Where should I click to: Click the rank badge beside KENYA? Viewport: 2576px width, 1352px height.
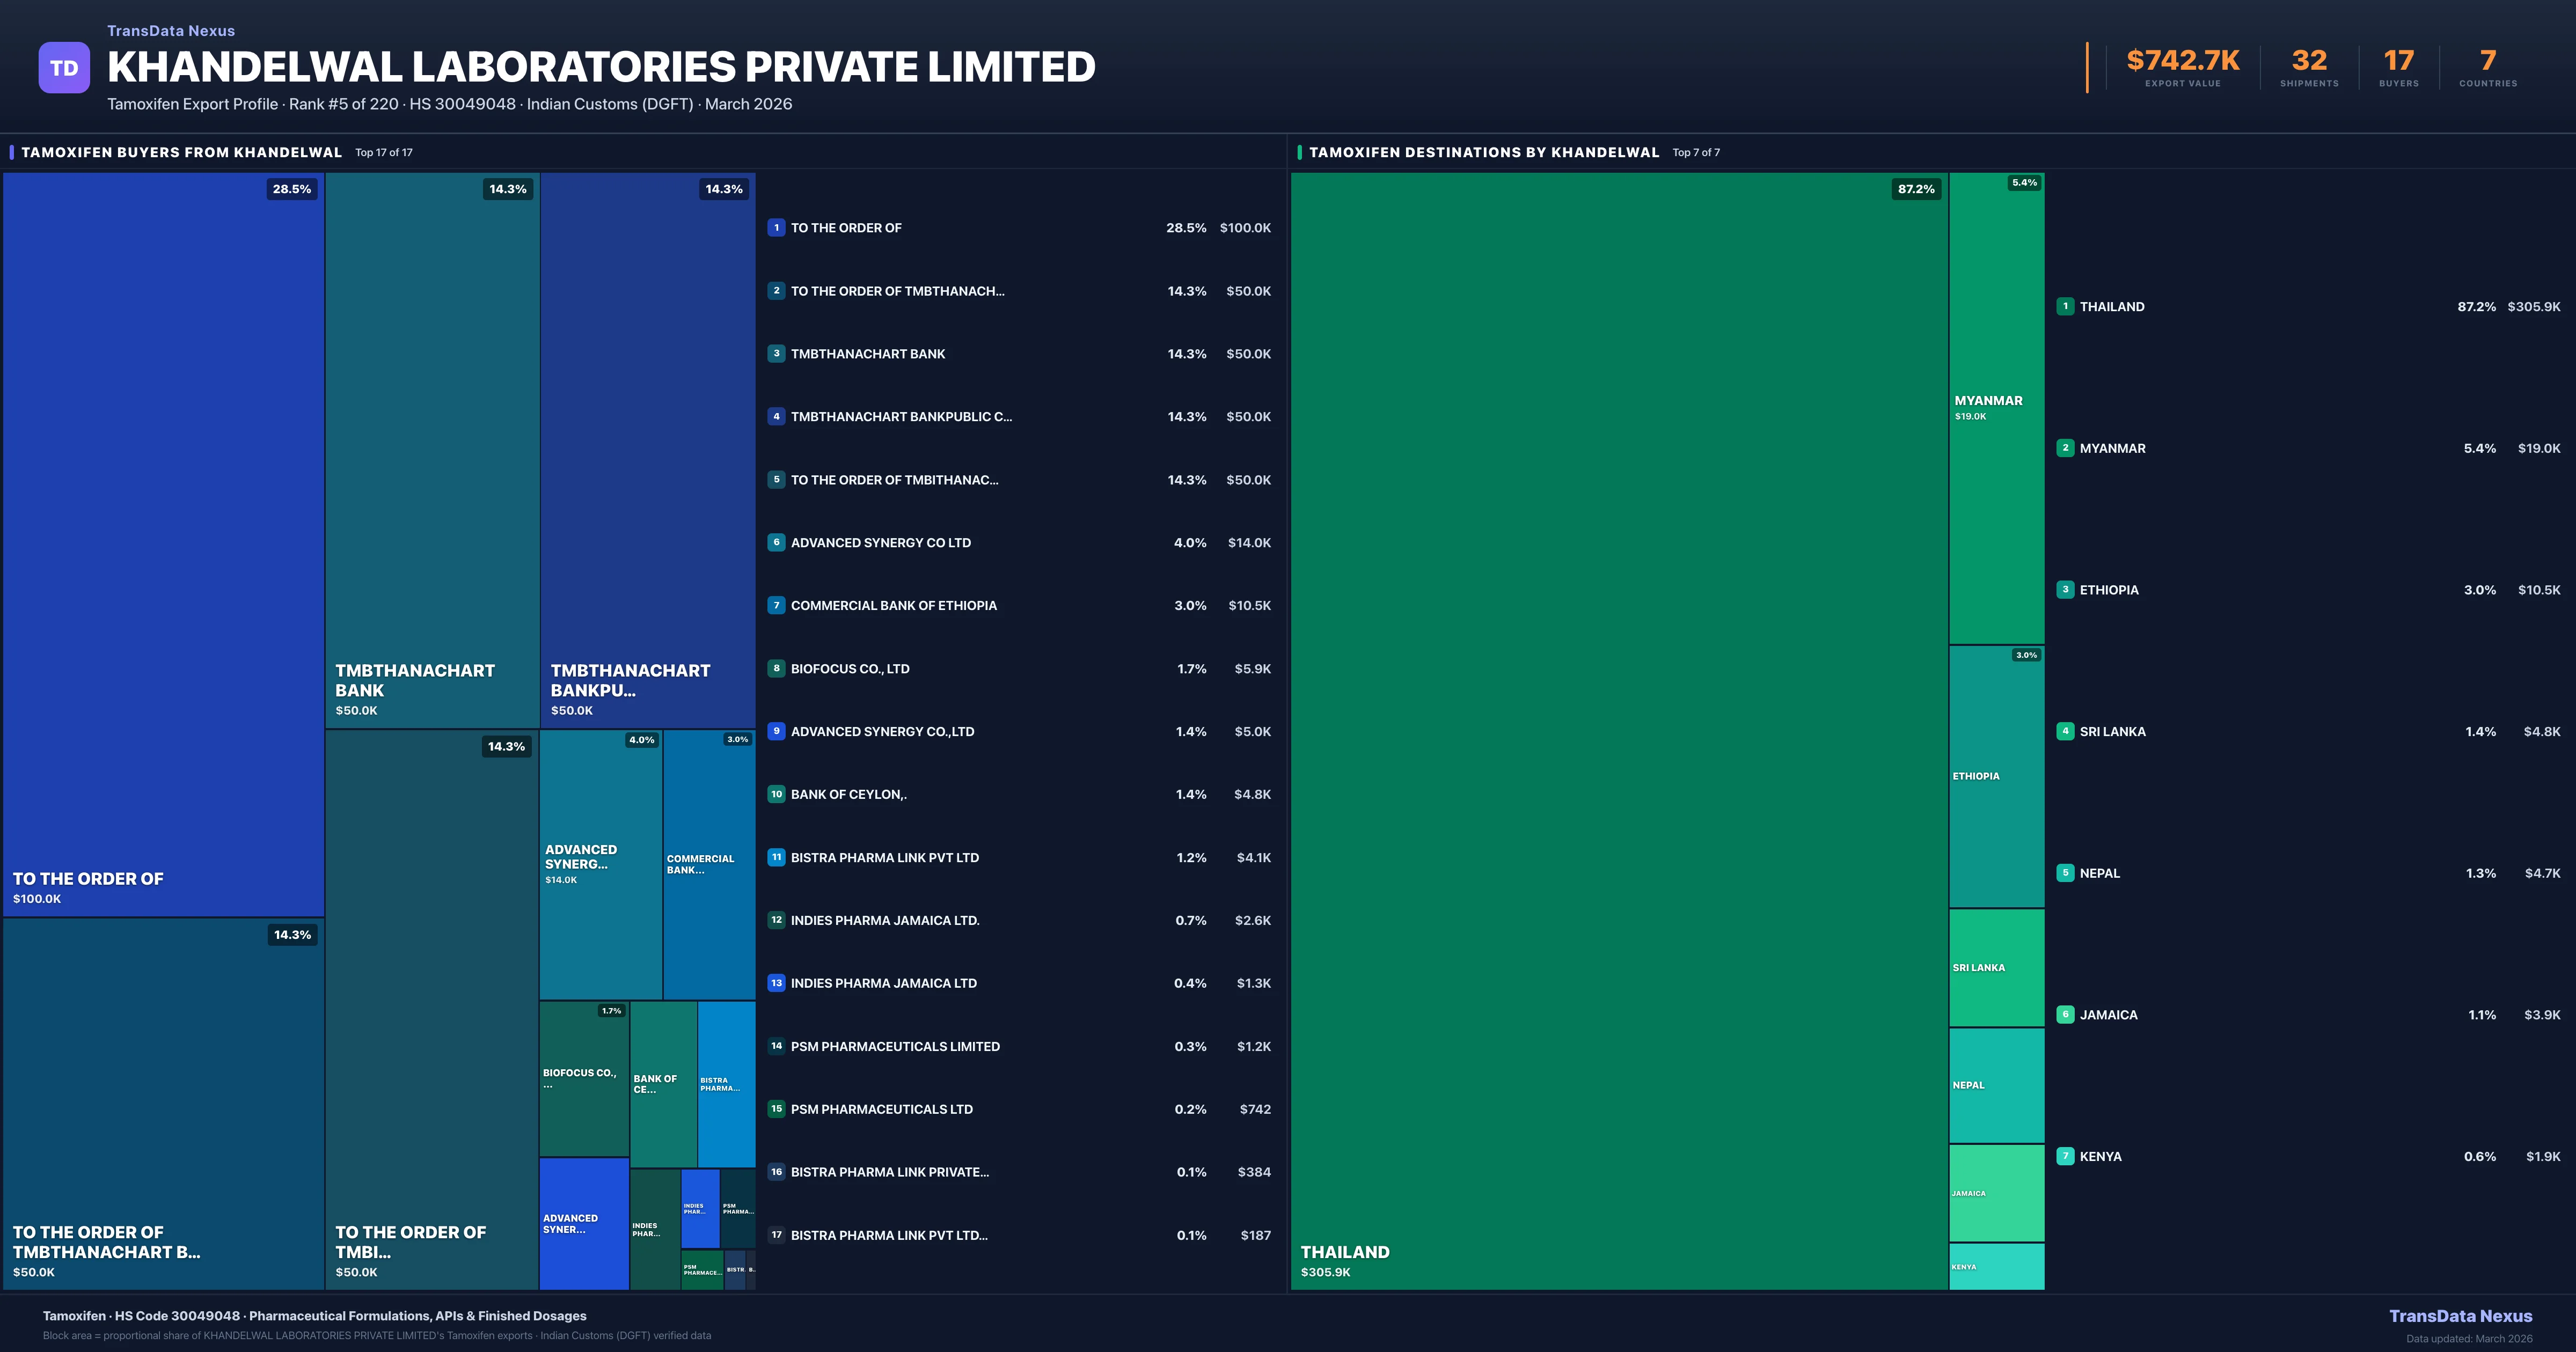pos(2066,1156)
